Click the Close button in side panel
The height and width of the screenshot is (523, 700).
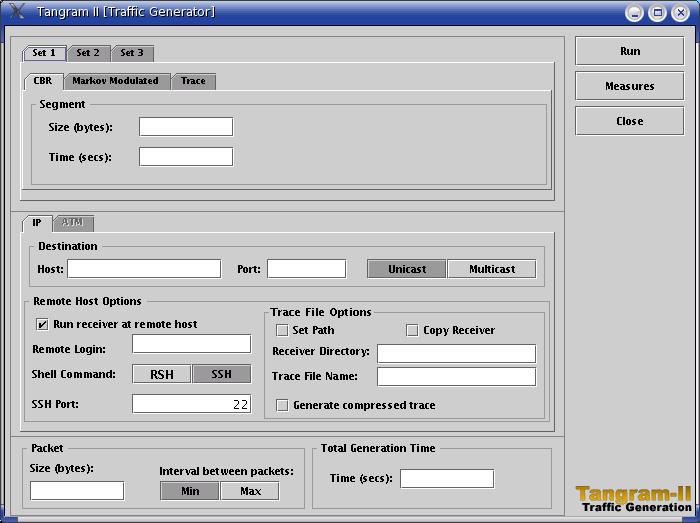coord(629,121)
